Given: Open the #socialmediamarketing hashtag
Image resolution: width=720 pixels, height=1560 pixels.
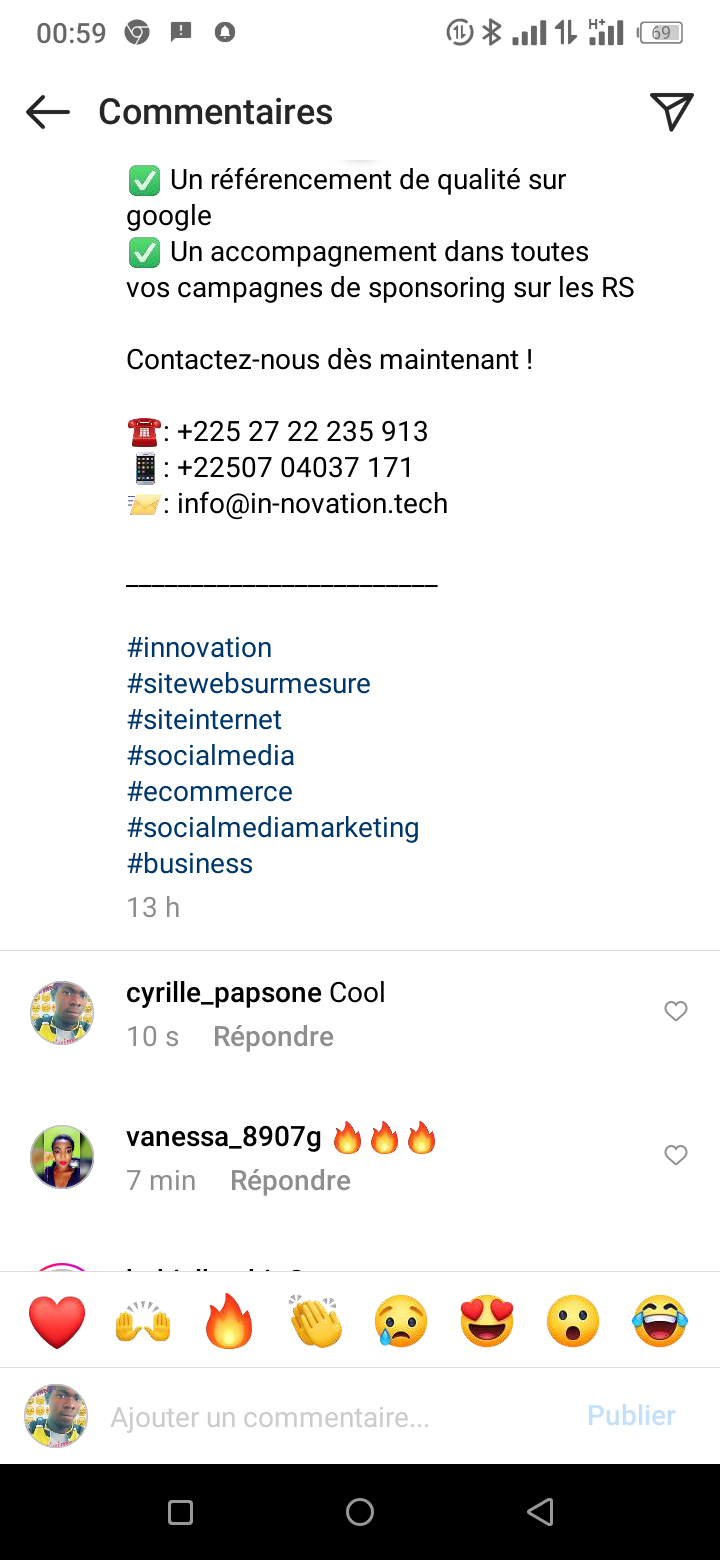Looking at the screenshot, I should 272,828.
